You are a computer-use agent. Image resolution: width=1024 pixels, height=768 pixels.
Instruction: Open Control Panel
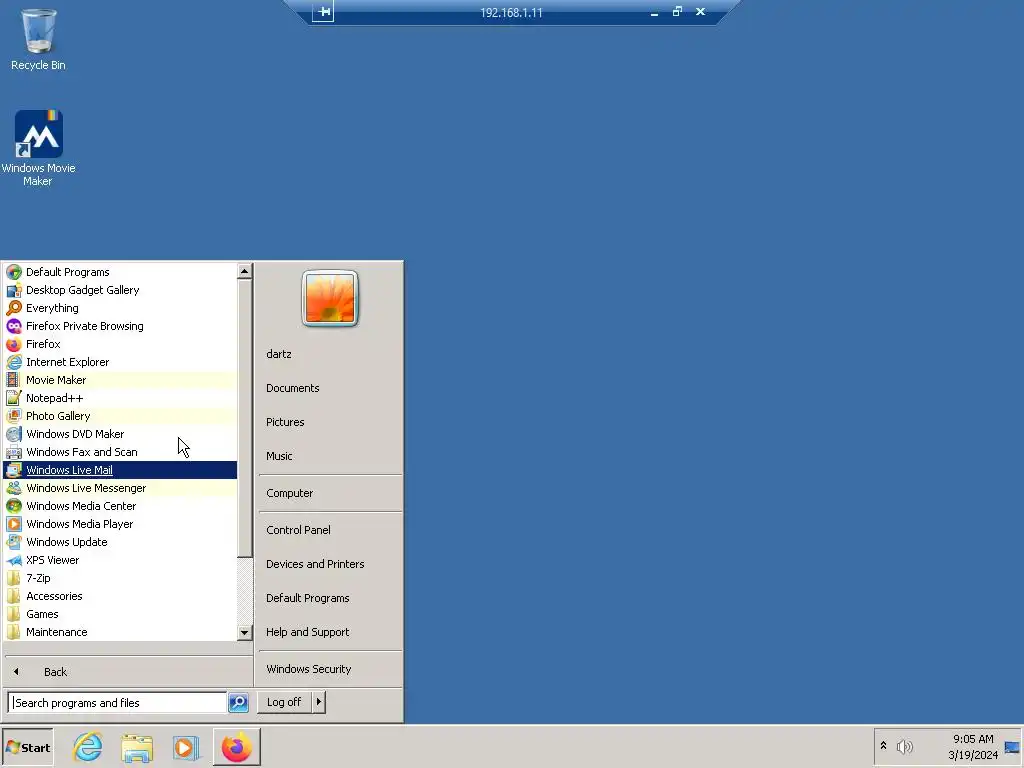point(330,530)
